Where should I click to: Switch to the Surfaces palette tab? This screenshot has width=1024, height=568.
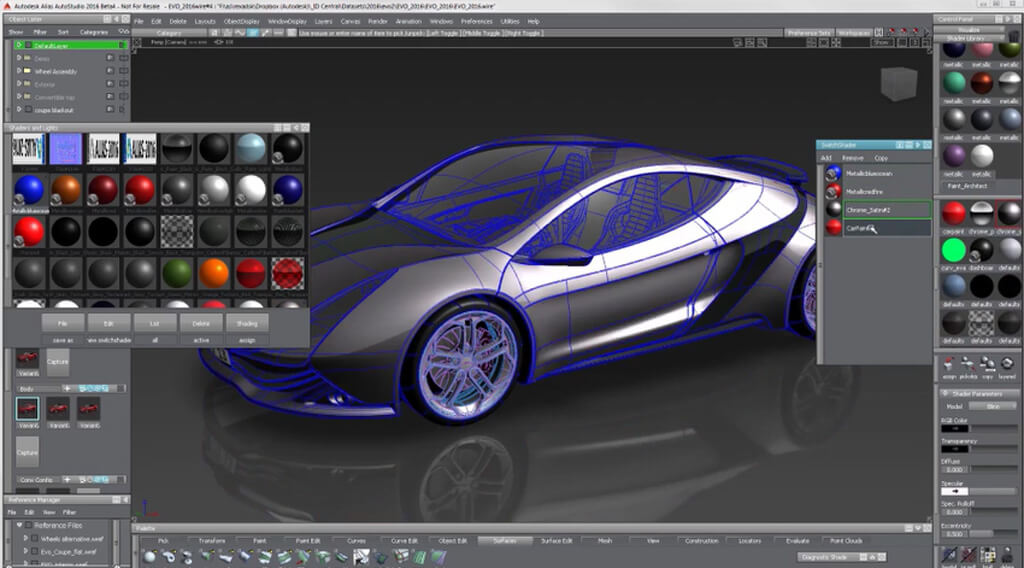[x=505, y=541]
